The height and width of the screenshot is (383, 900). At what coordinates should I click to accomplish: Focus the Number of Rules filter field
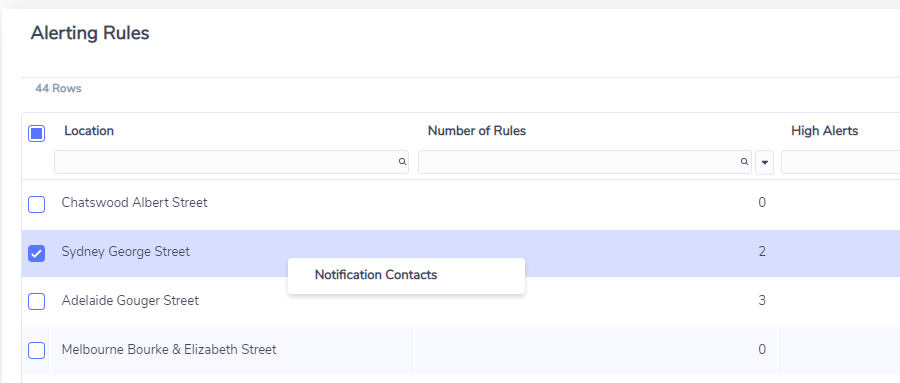[x=584, y=162]
